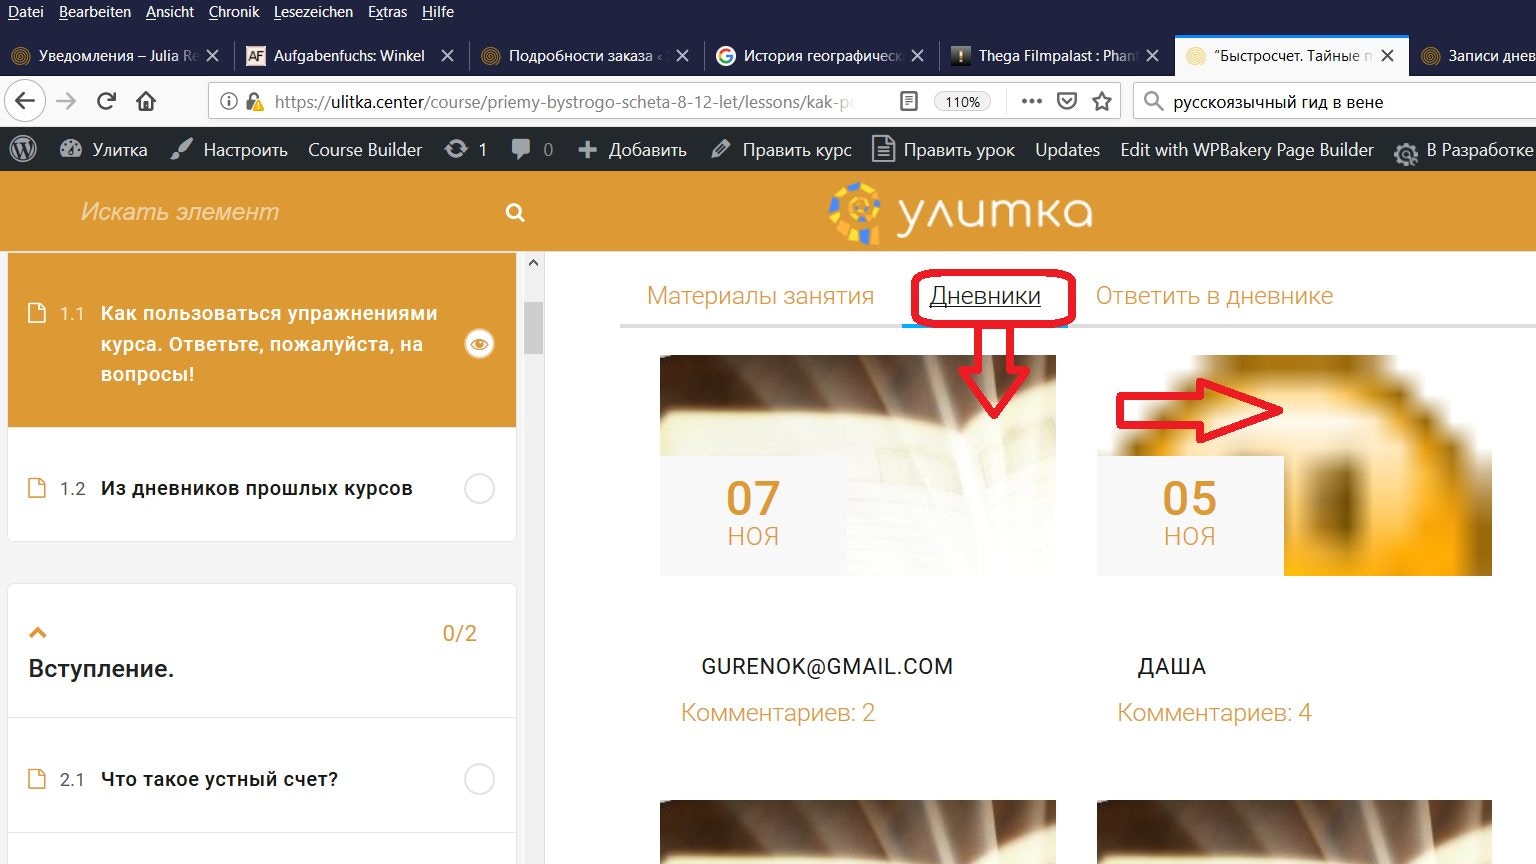The image size is (1536, 864).
Task: Switch to Материалы занятия tab
Action: [760, 296]
